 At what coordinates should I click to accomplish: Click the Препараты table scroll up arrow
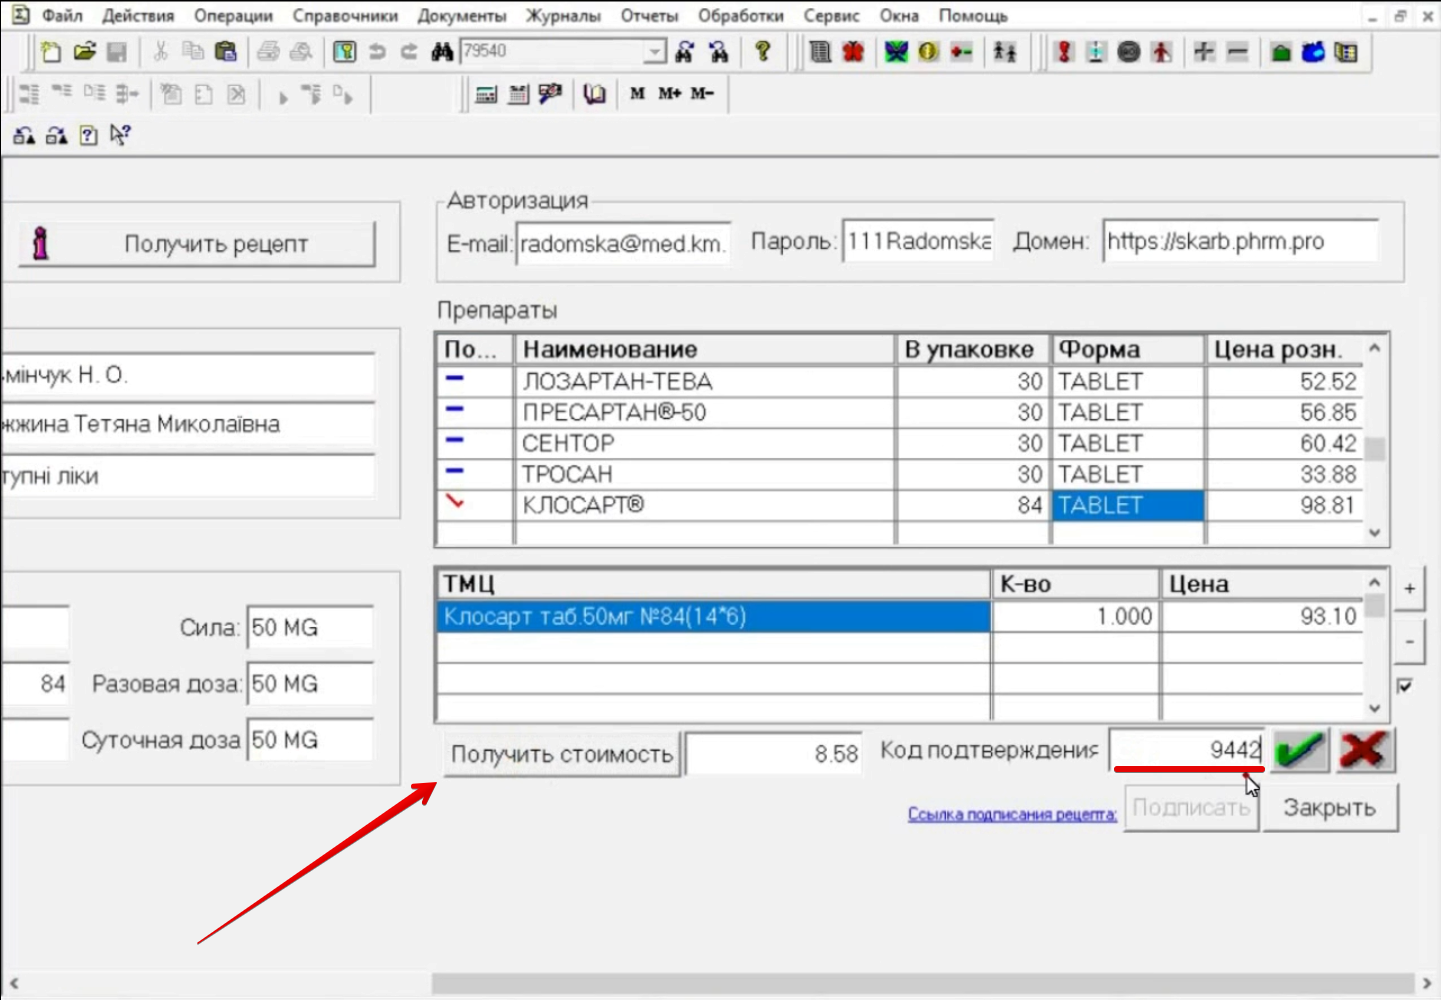coord(1375,348)
